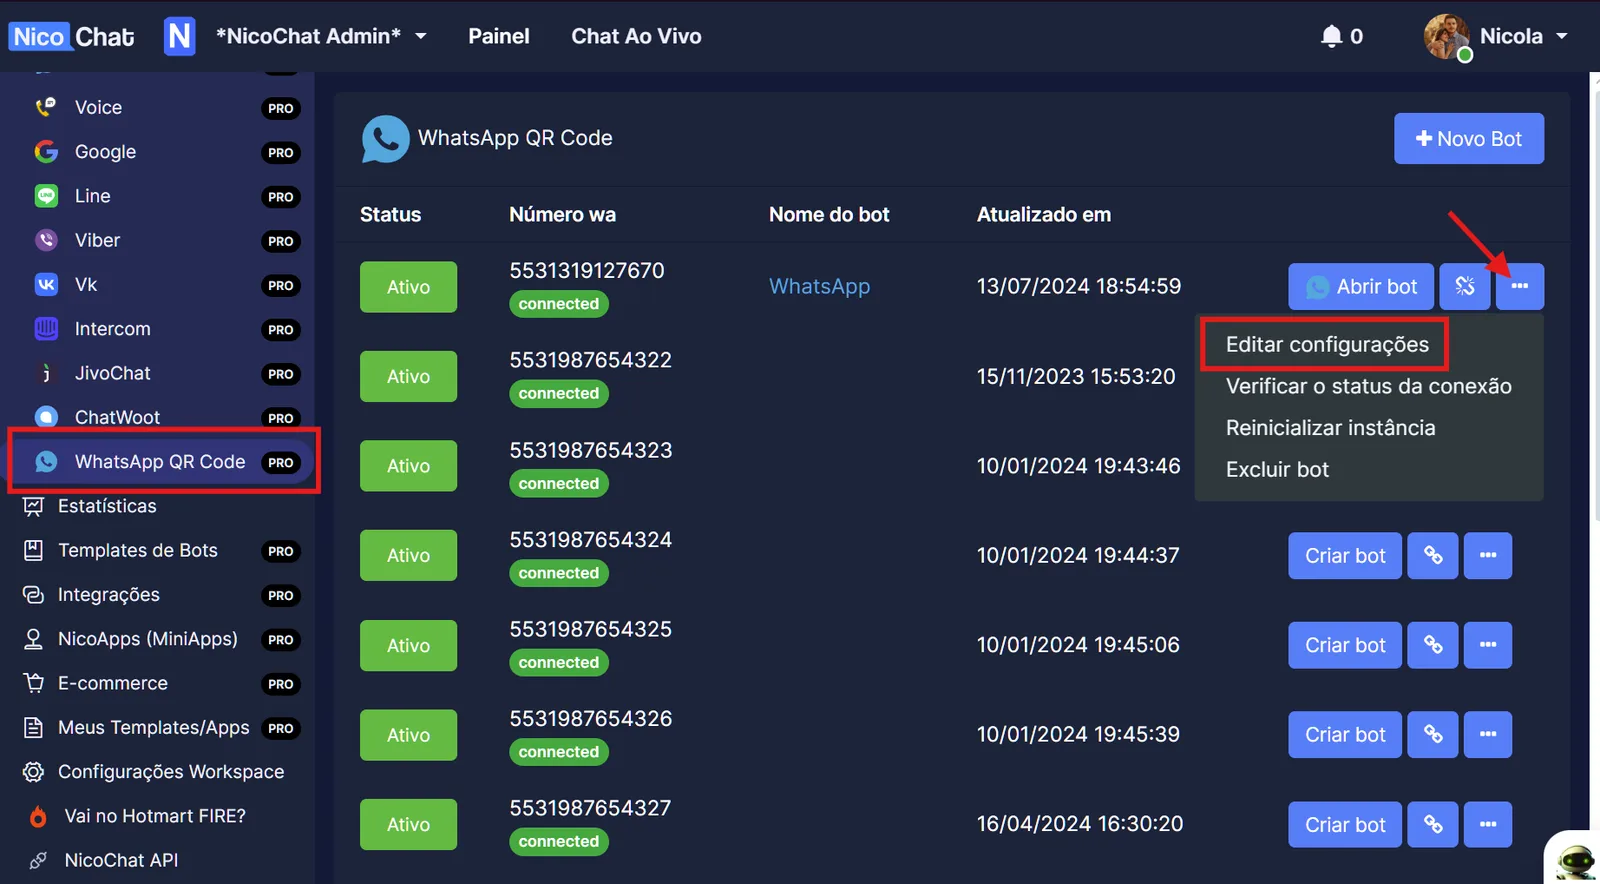Click the Vk channel icon
Screen dimensions: 1600x884
pos(46,285)
